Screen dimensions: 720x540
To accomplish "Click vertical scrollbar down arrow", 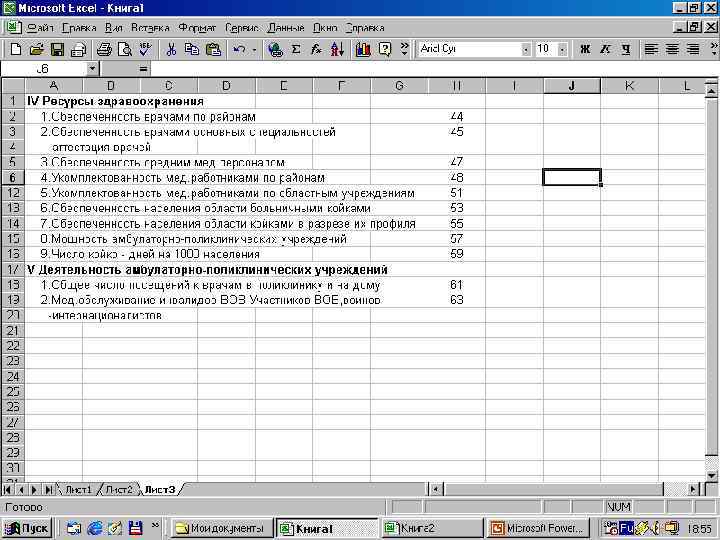I will click(711, 476).
